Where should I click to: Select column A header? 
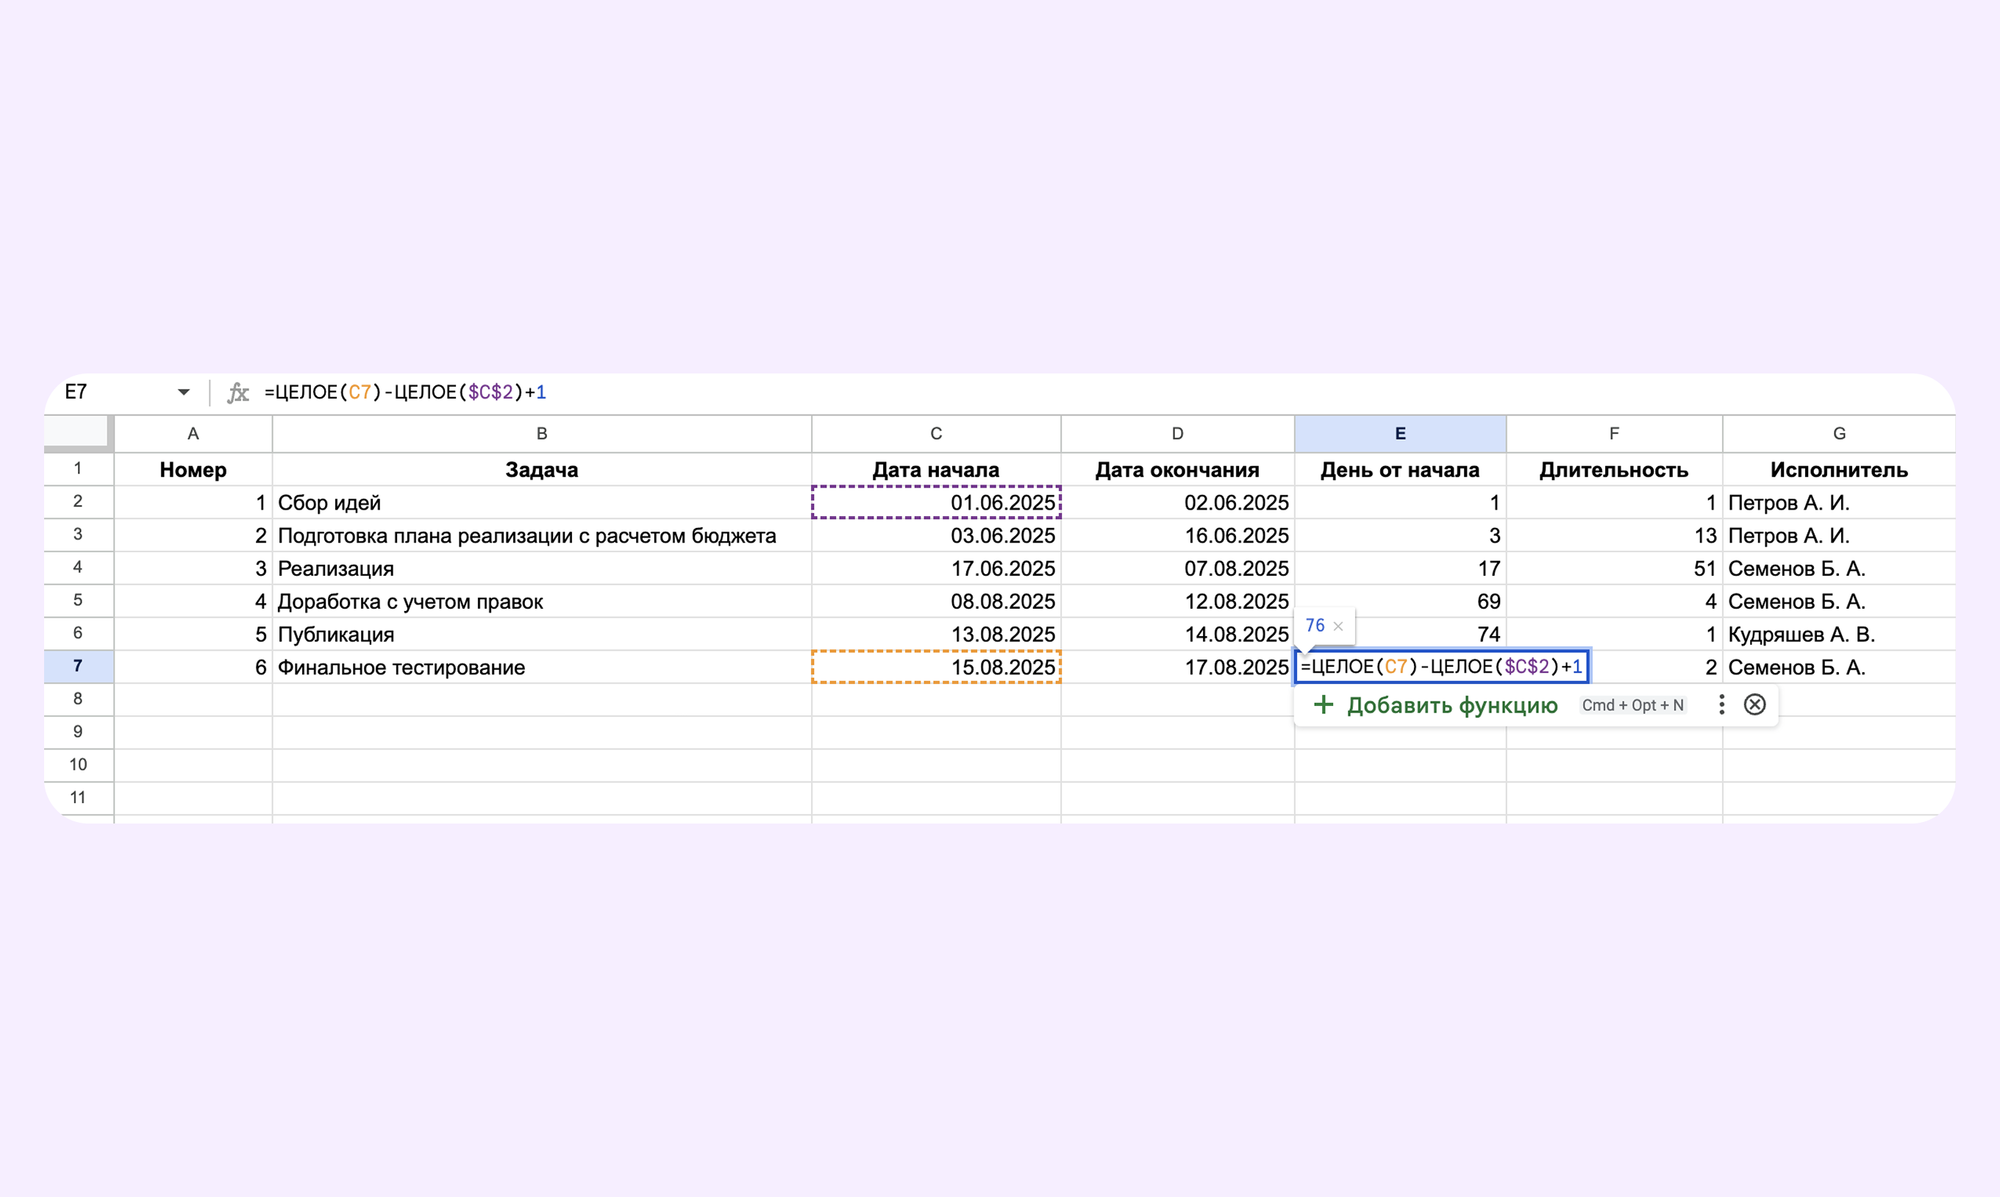[x=193, y=434]
